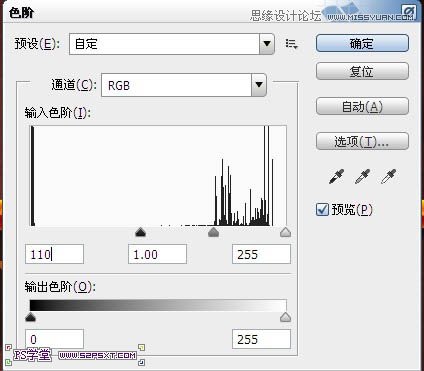This screenshot has width=424, height=371.
Task: Click the input black point slider
Action: [x=141, y=232]
